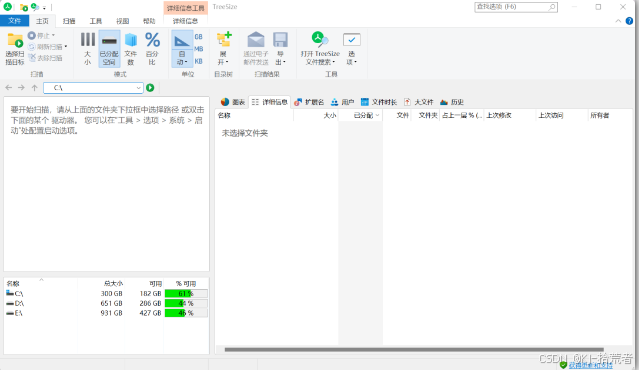The image size is (639, 370).
Task: Switch to the 扫描 scan ribbon tab
Action: tap(69, 21)
